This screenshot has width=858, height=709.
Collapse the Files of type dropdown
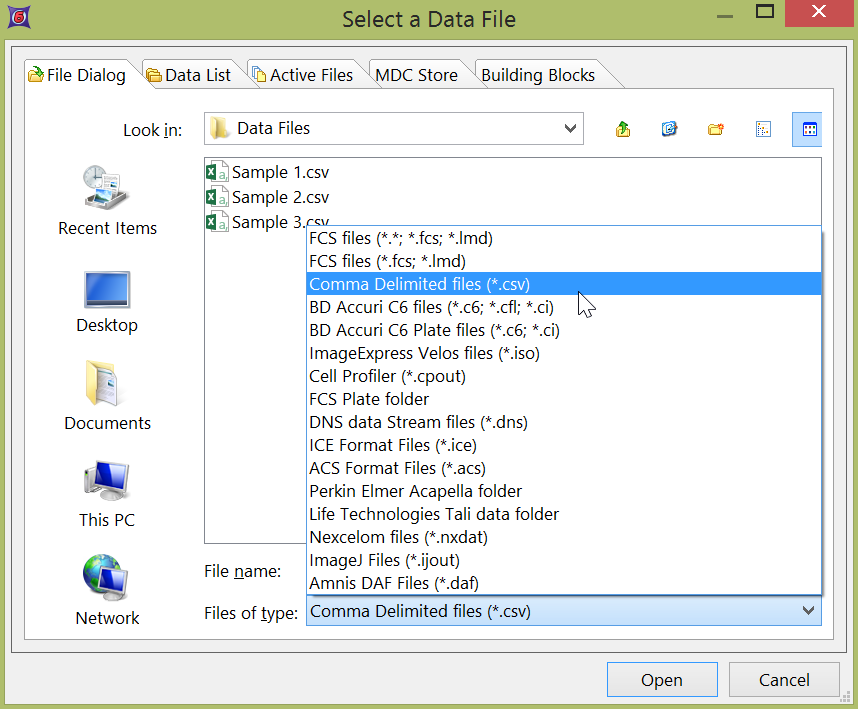pos(808,611)
